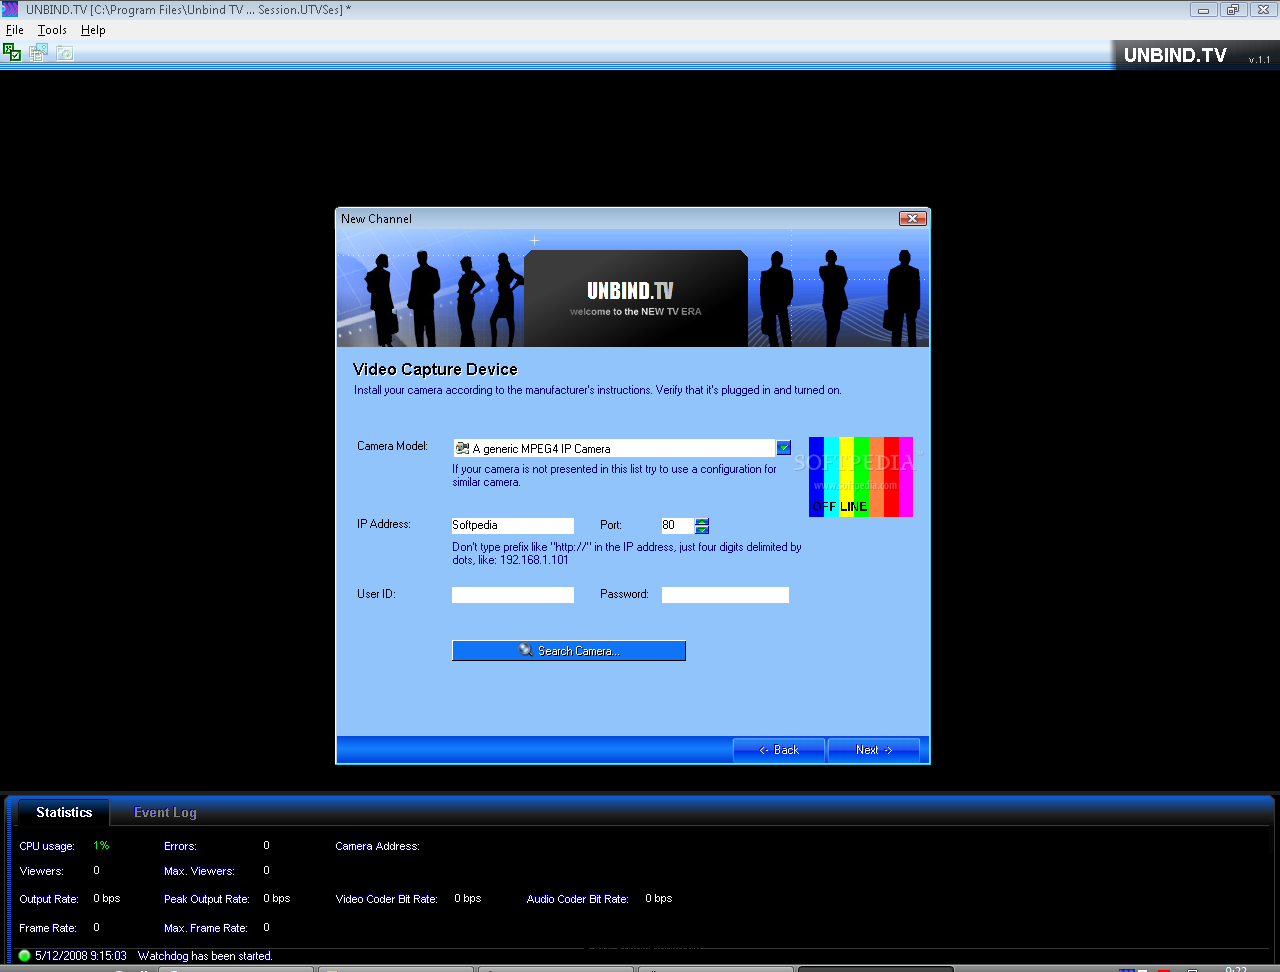Click the "Max. Frame Rate:" statistics label
The image size is (1280, 972).
point(206,928)
